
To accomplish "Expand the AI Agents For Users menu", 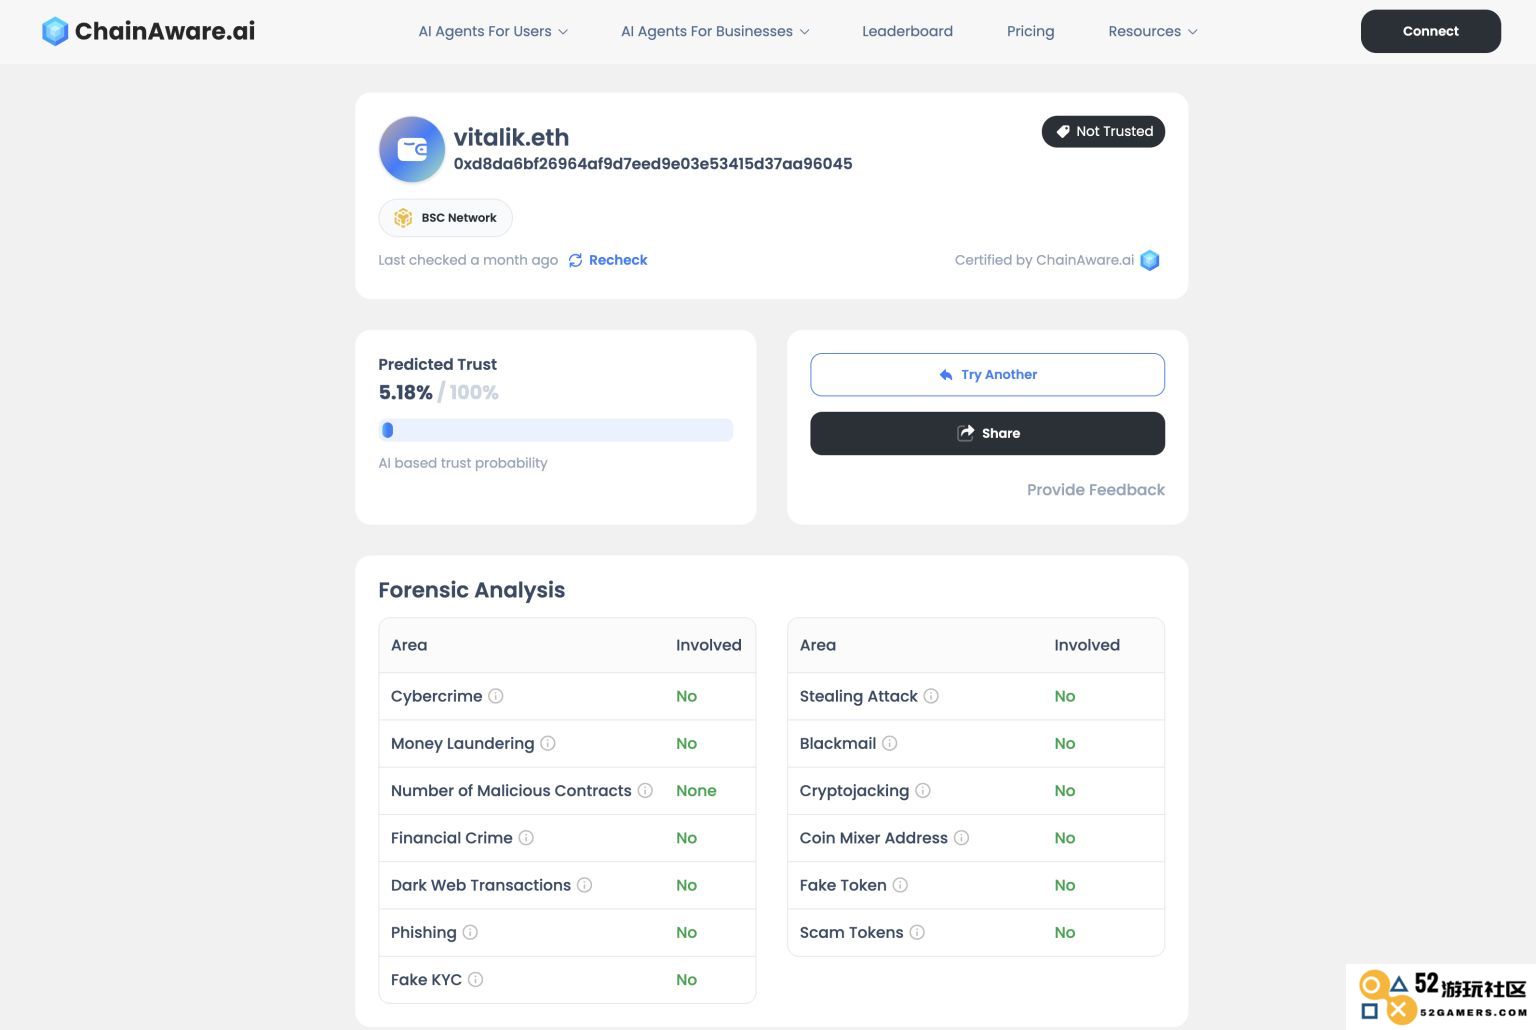I will tap(493, 31).
